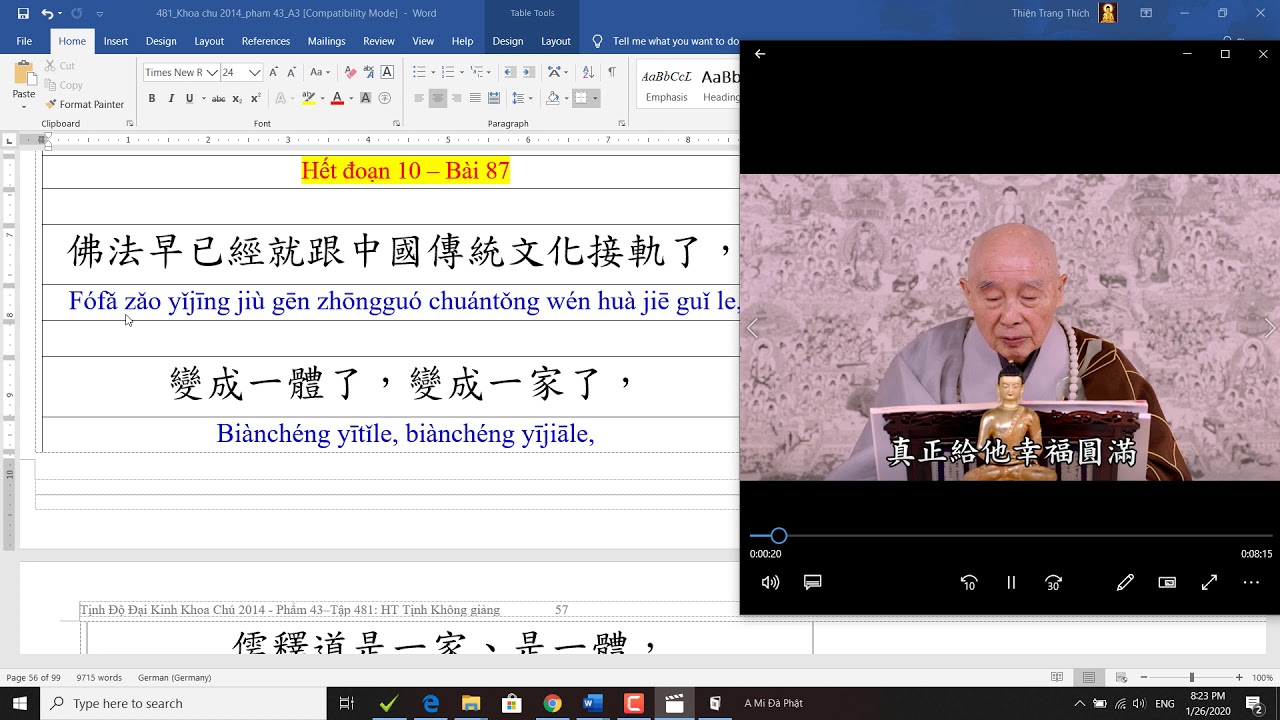This screenshot has width=1280, height=720.
Task: Open the Change Case dropdown
Action: 320,72
